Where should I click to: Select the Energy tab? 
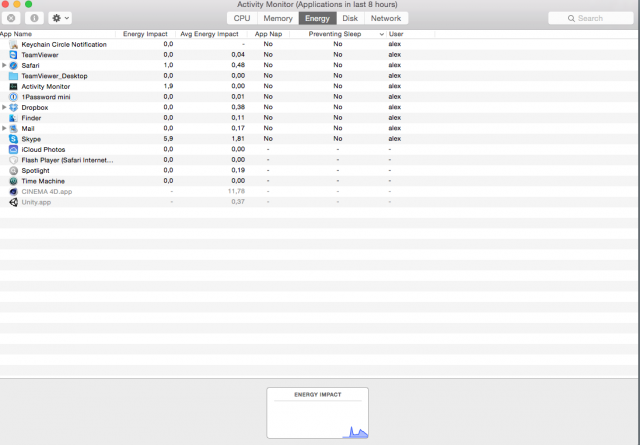317,18
